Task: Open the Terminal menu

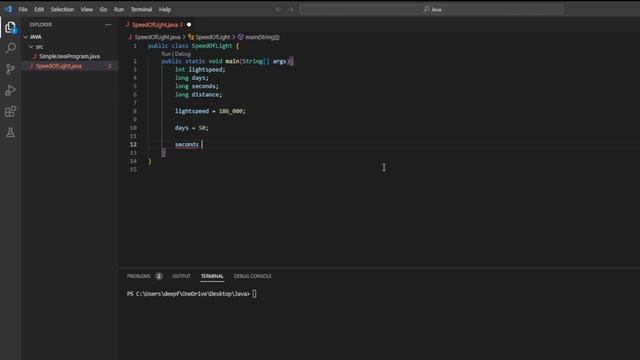Action: click(x=141, y=9)
